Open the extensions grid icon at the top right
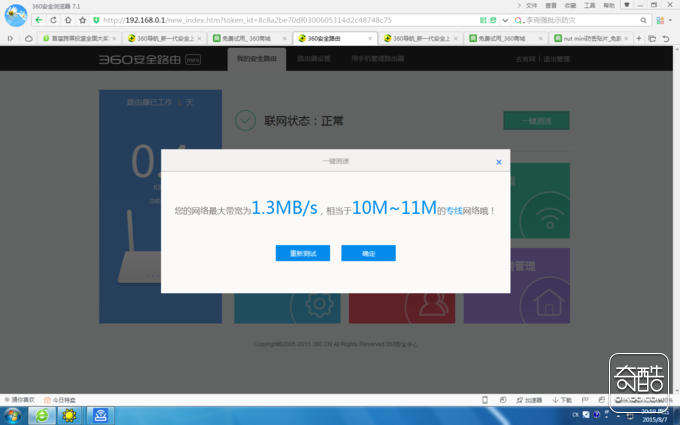 click(660, 20)
